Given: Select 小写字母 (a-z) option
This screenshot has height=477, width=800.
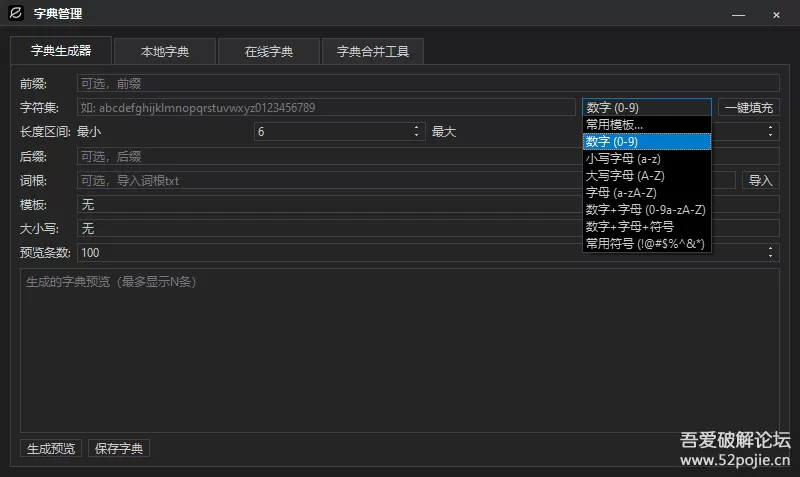Looking at the screenshot, I should [647, 159].
